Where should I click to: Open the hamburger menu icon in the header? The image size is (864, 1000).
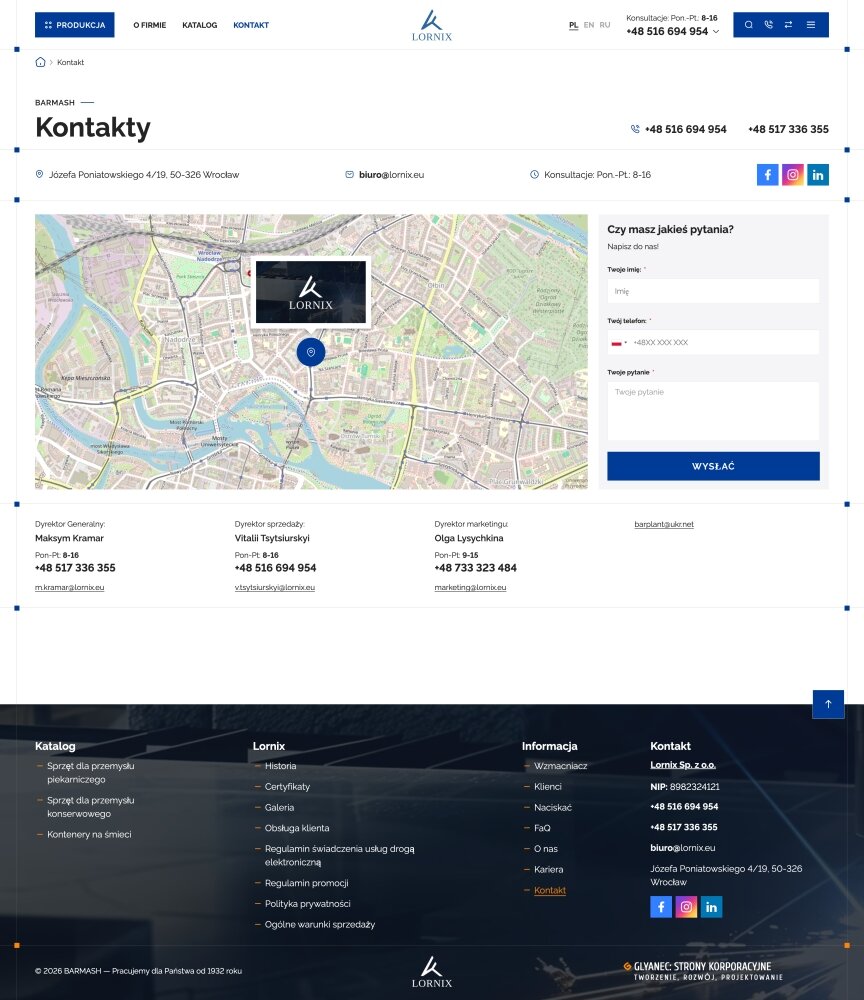click(811, 25)
